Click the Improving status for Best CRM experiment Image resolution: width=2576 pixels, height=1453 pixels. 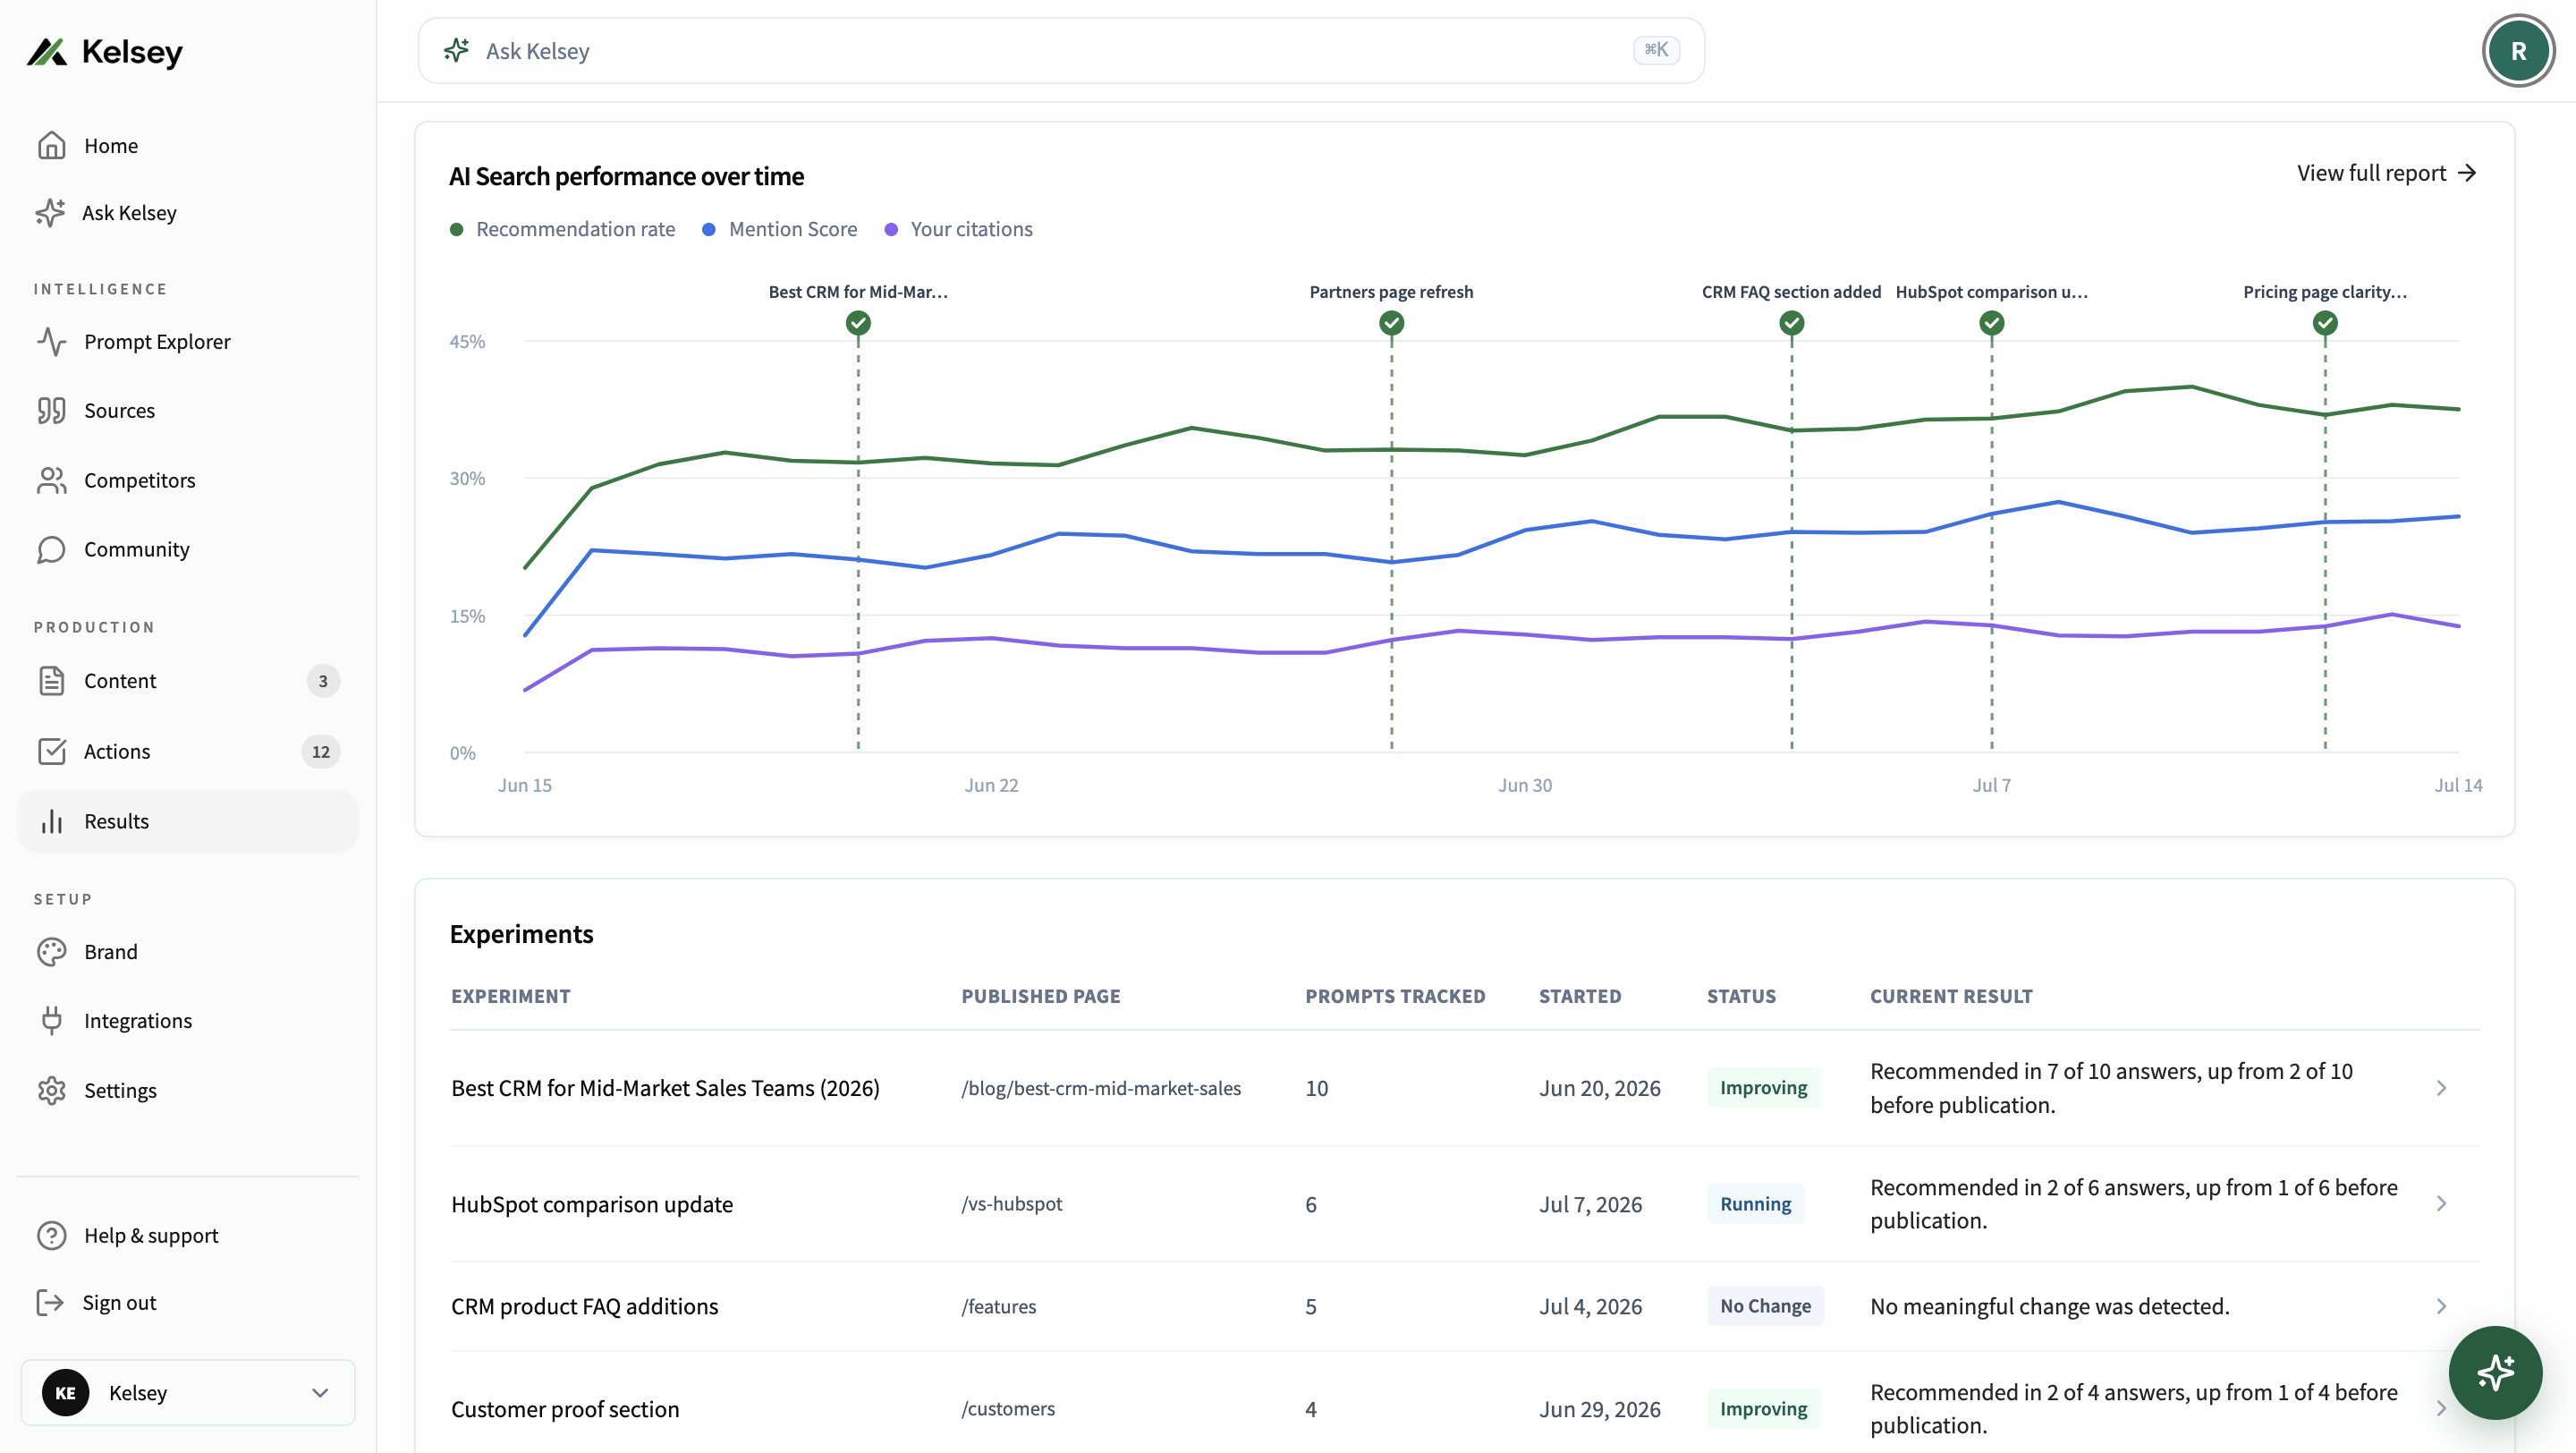click(1764, 1088)
